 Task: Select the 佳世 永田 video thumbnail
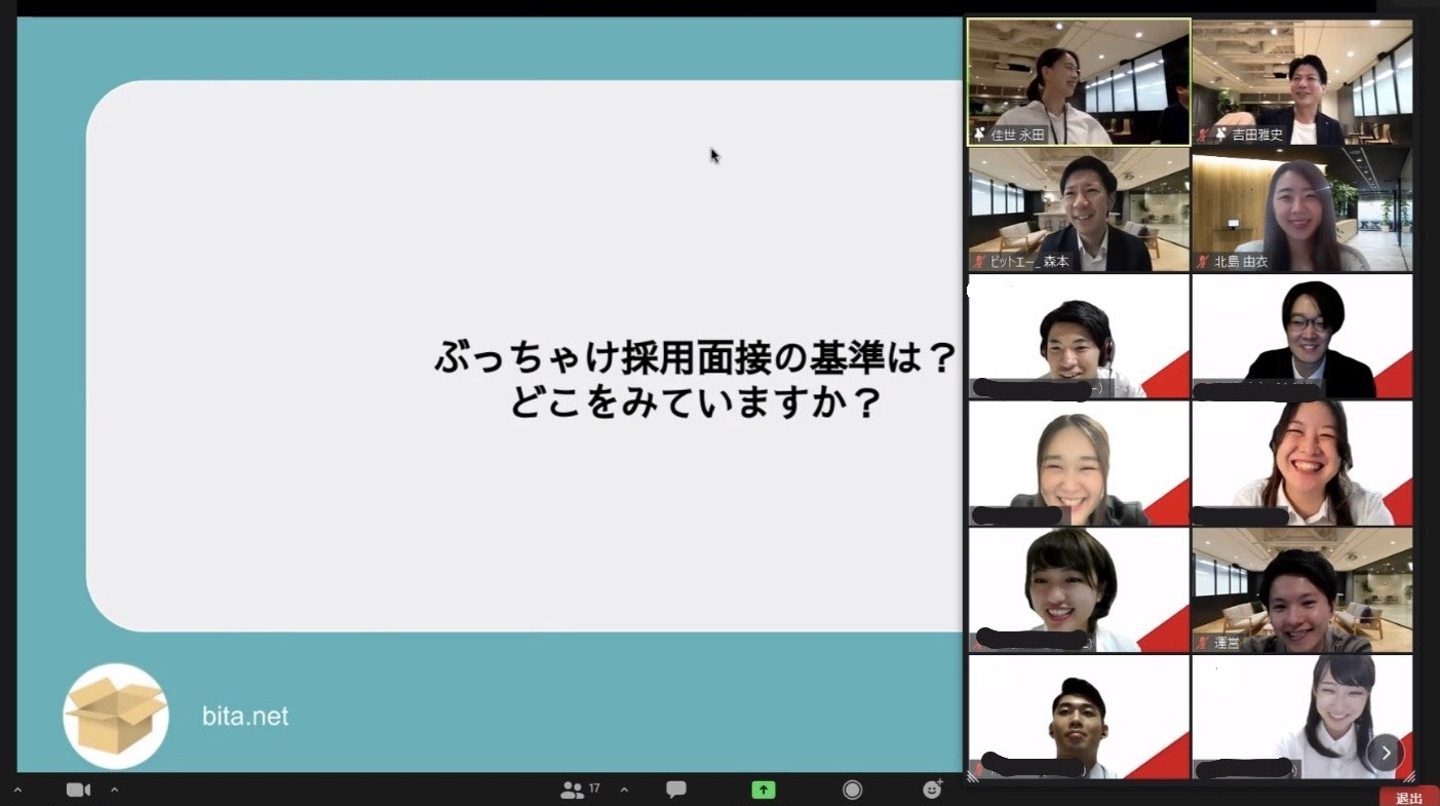click(x=1079, y=82)
